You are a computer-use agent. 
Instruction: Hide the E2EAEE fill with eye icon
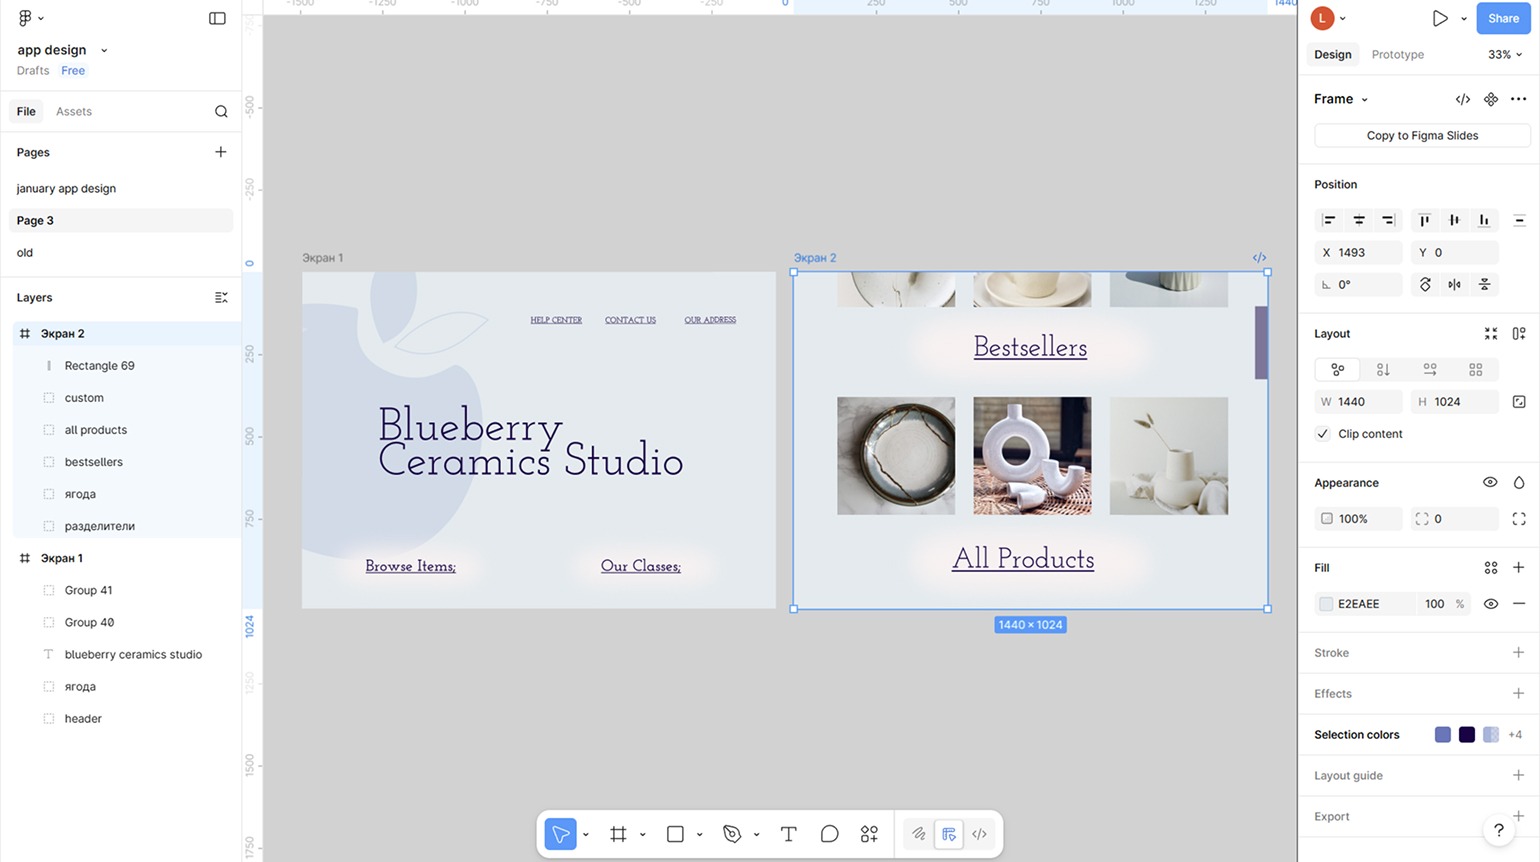click(x=1490, y=604)
